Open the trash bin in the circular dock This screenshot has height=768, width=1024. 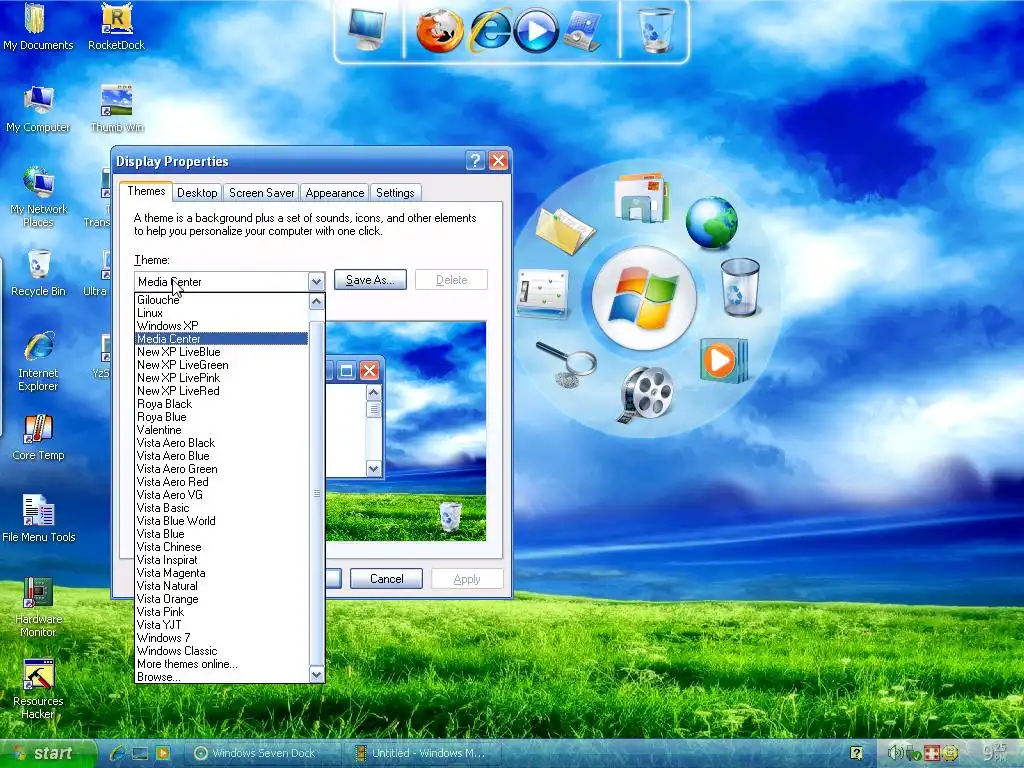[x=741, y=287]
